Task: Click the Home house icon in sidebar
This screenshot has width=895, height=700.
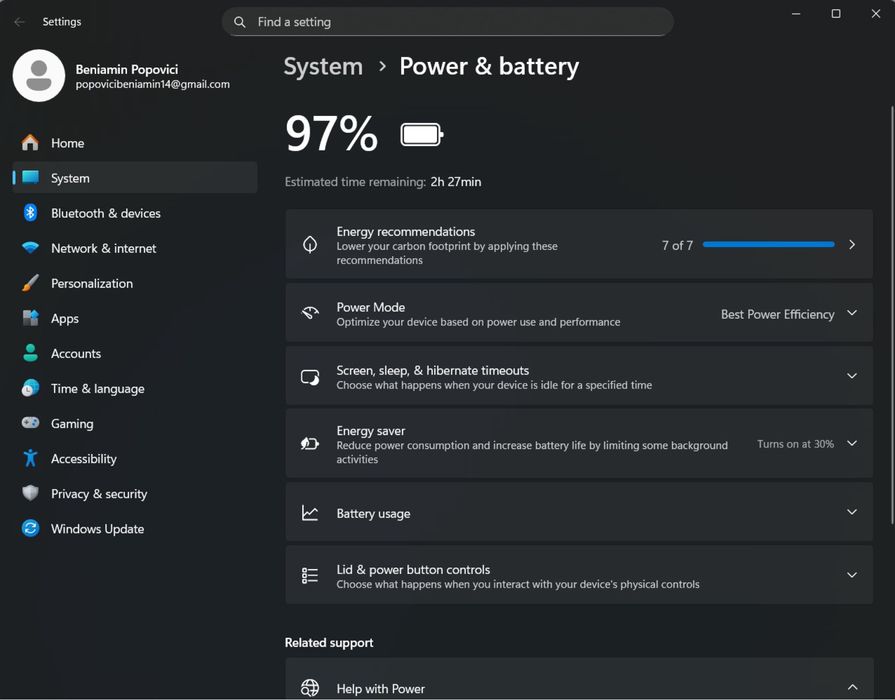Action: pyautogui.click(x=30, y=142)
